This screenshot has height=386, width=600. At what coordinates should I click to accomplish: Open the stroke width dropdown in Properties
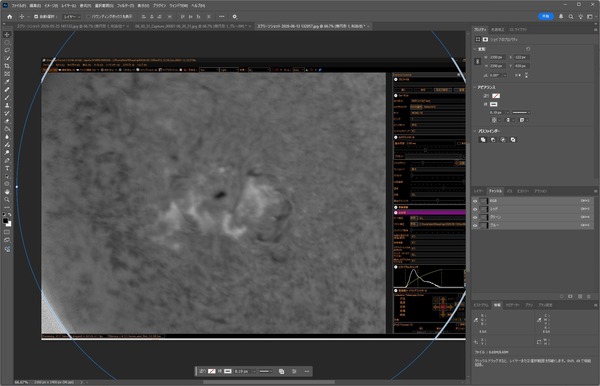(508, 112)
